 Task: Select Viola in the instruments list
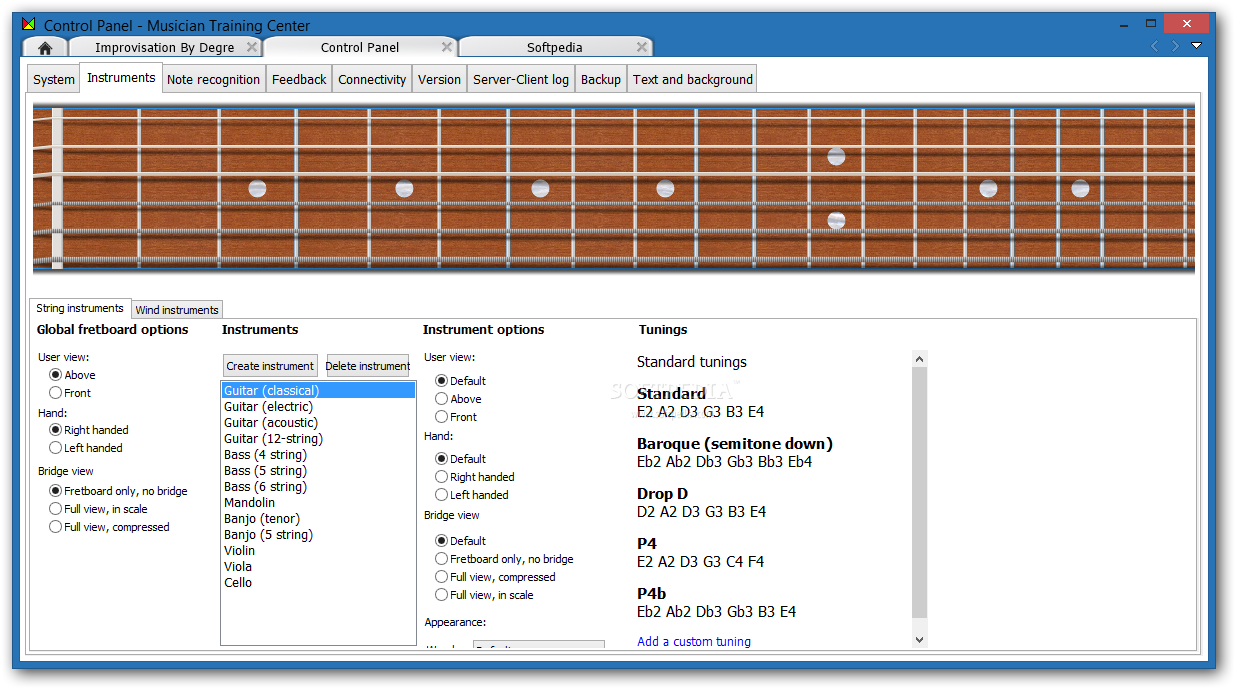click(318, 567)
